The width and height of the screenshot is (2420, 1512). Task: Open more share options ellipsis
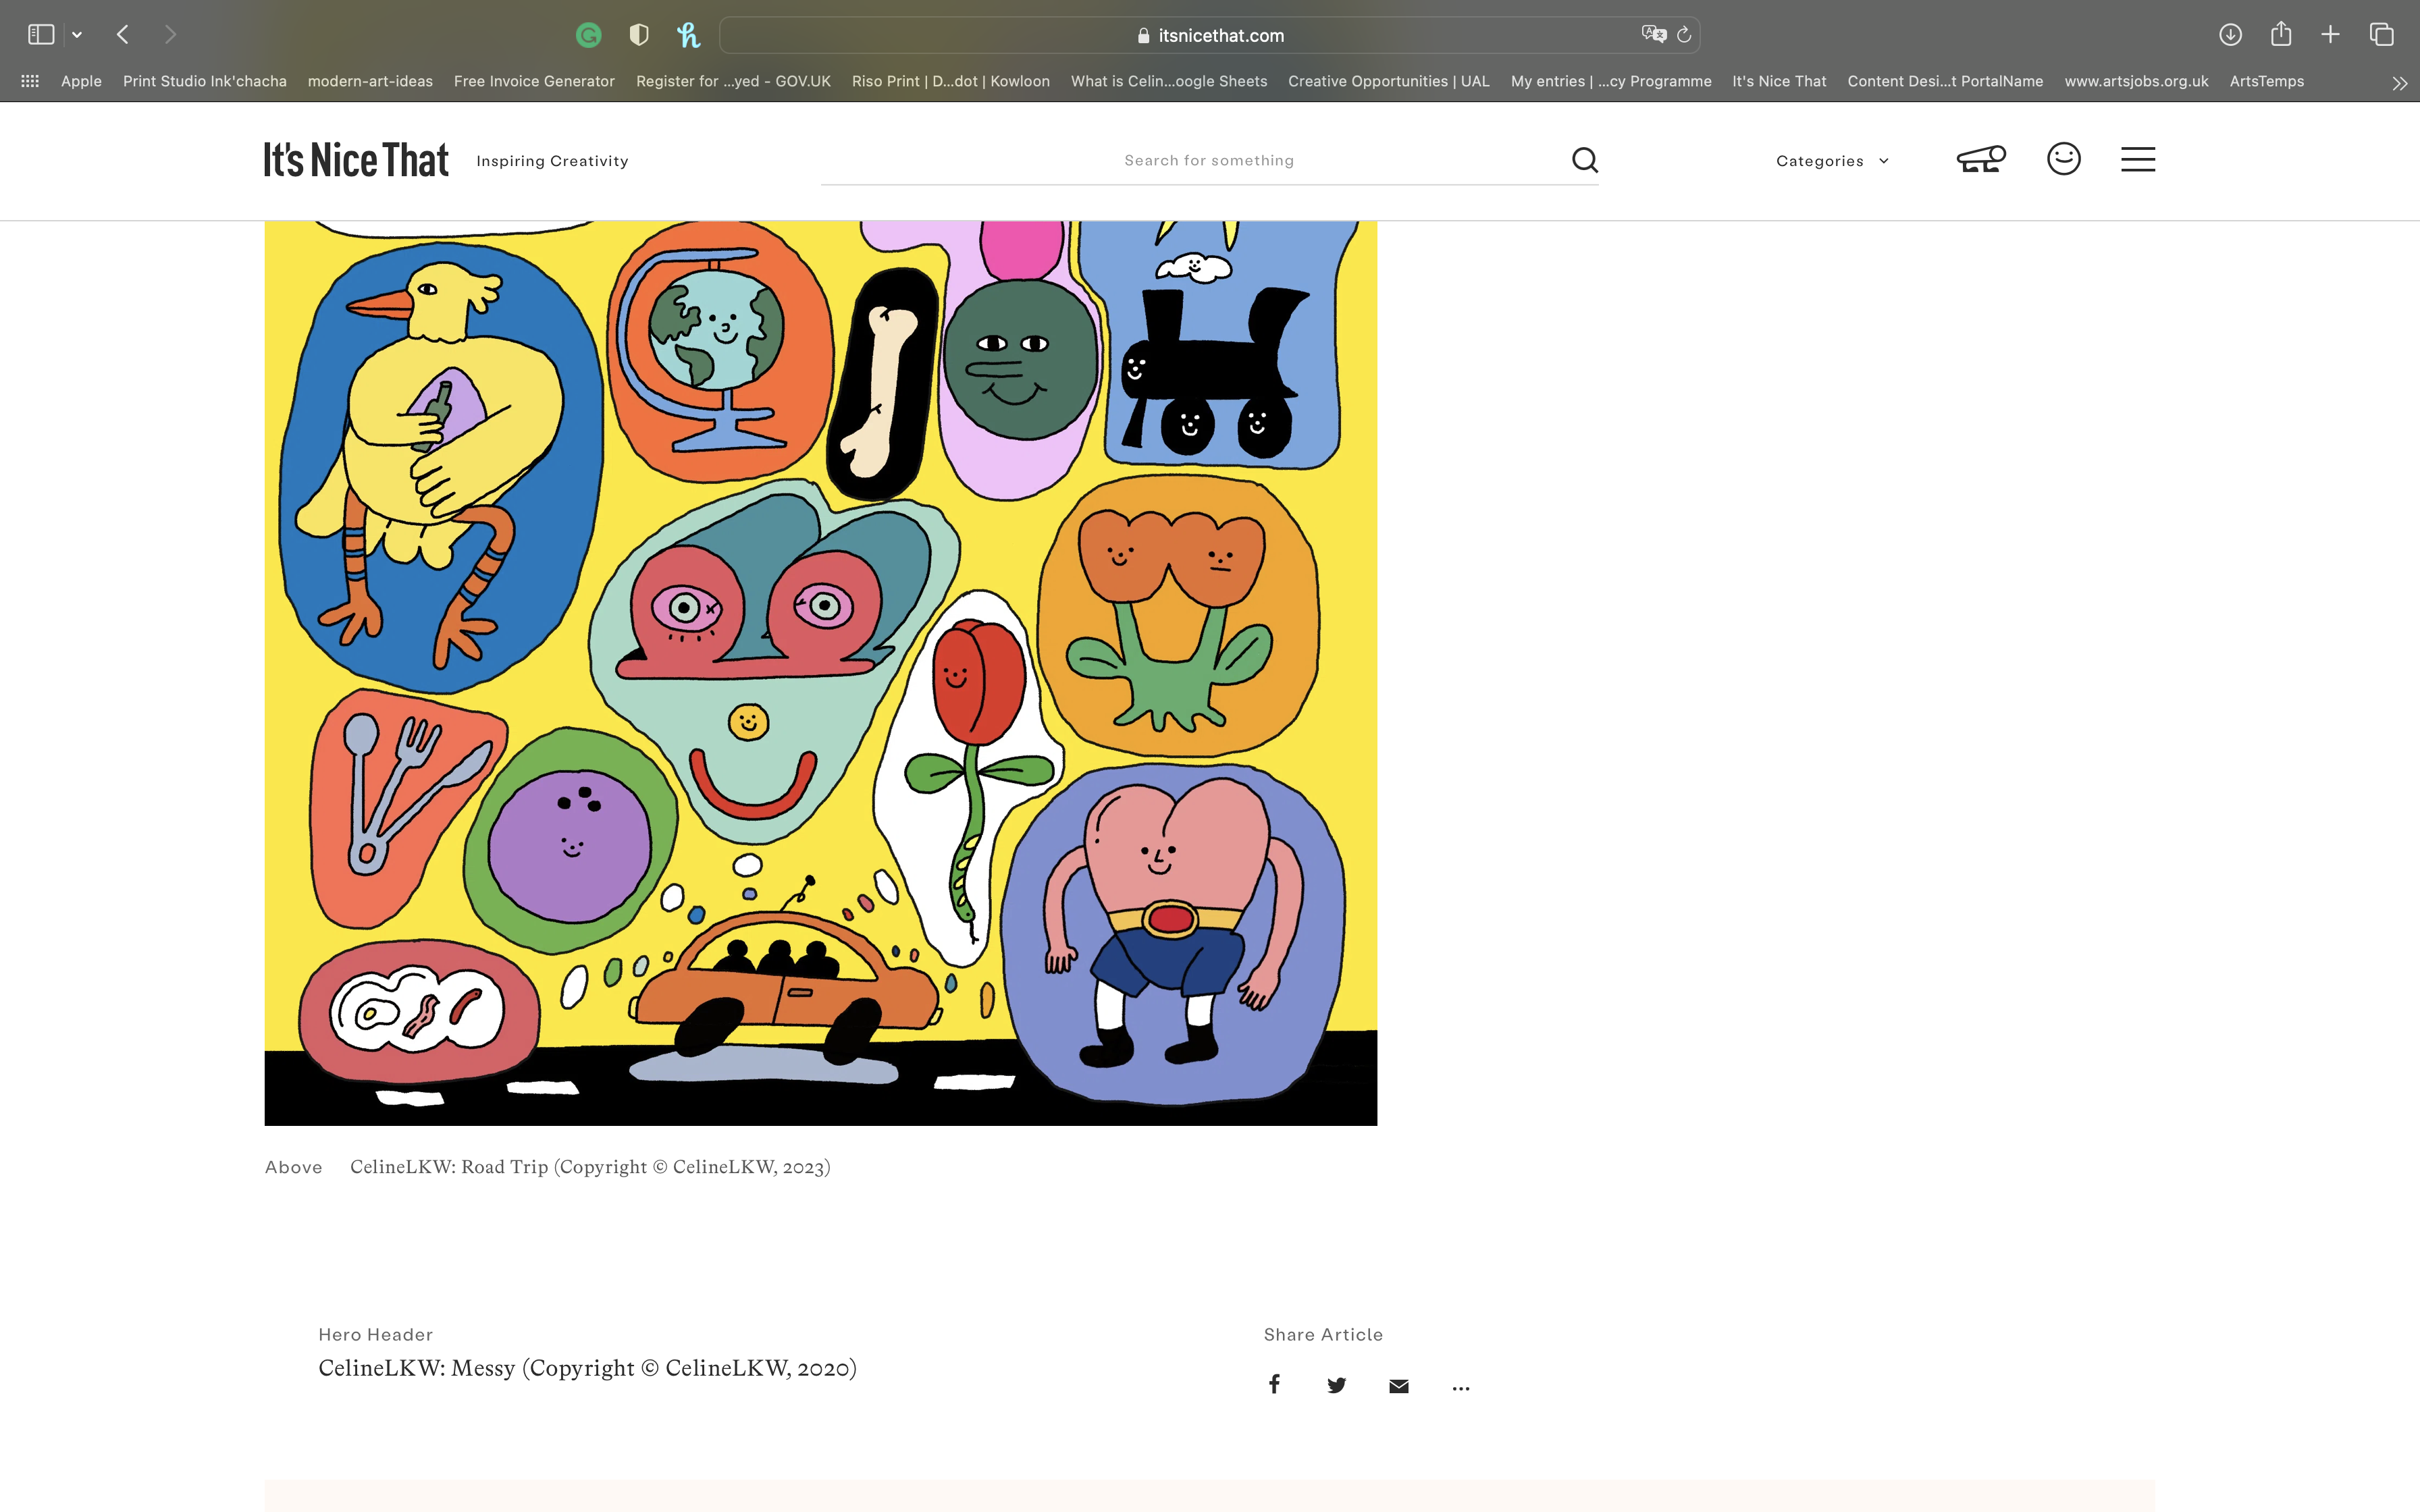click(1460, 1387)
